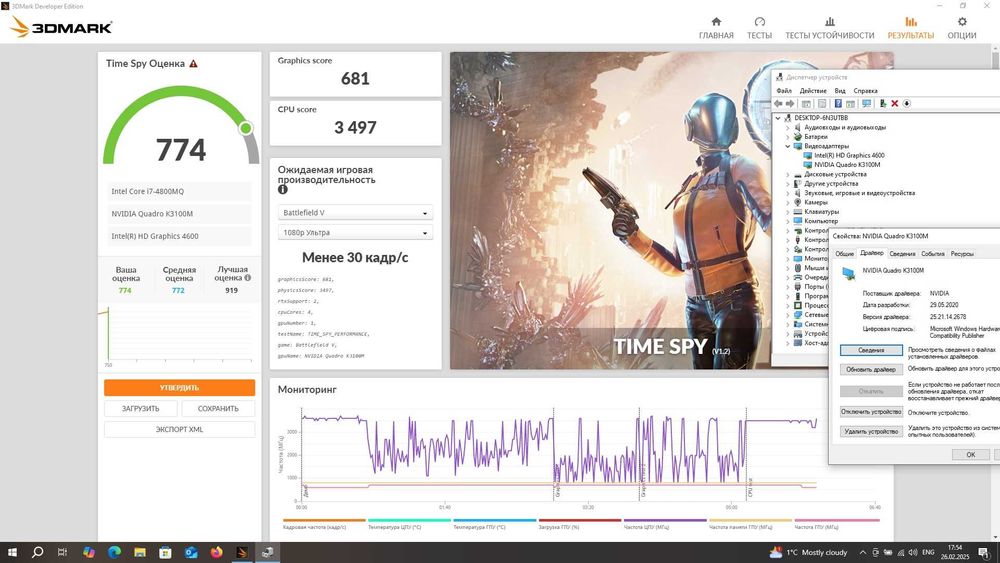Click Back arrow in Device Manager toolbar
Image resolution: width=1000 pixels, height=563 pixels.
778,103
